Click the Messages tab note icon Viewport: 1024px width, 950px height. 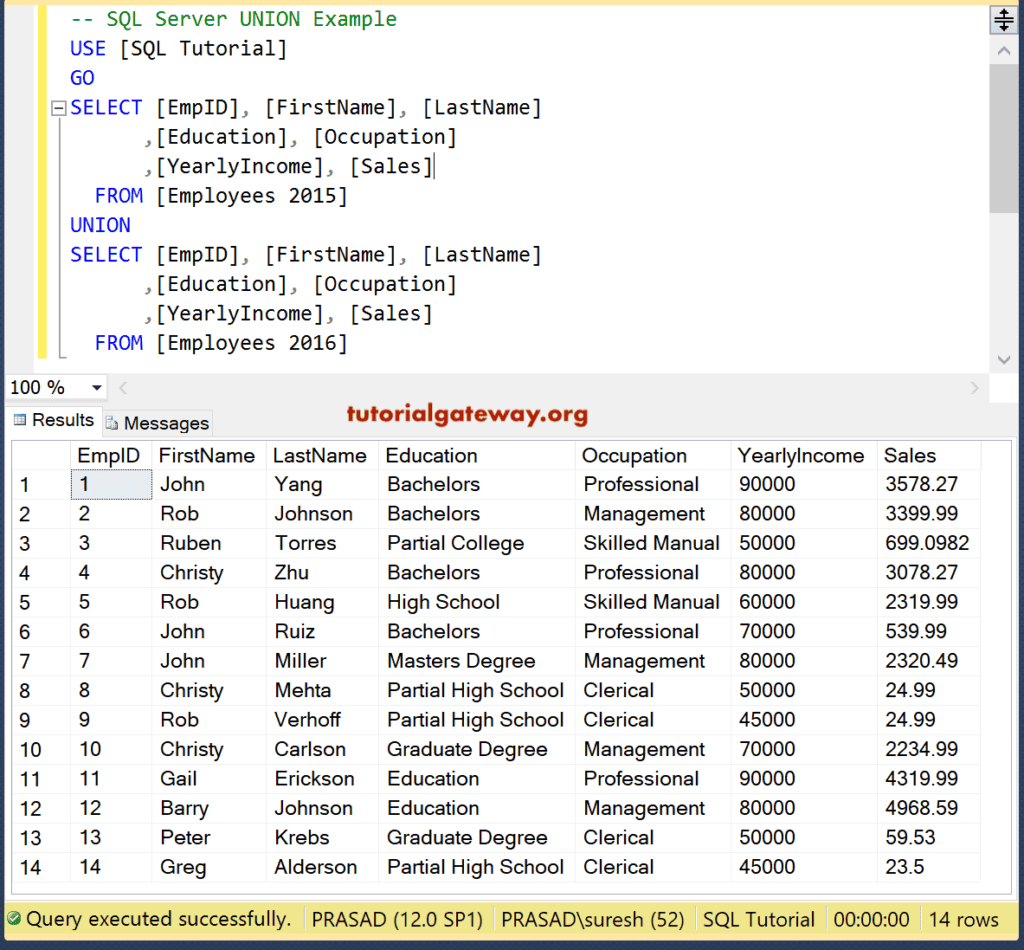tap(112, 423)
